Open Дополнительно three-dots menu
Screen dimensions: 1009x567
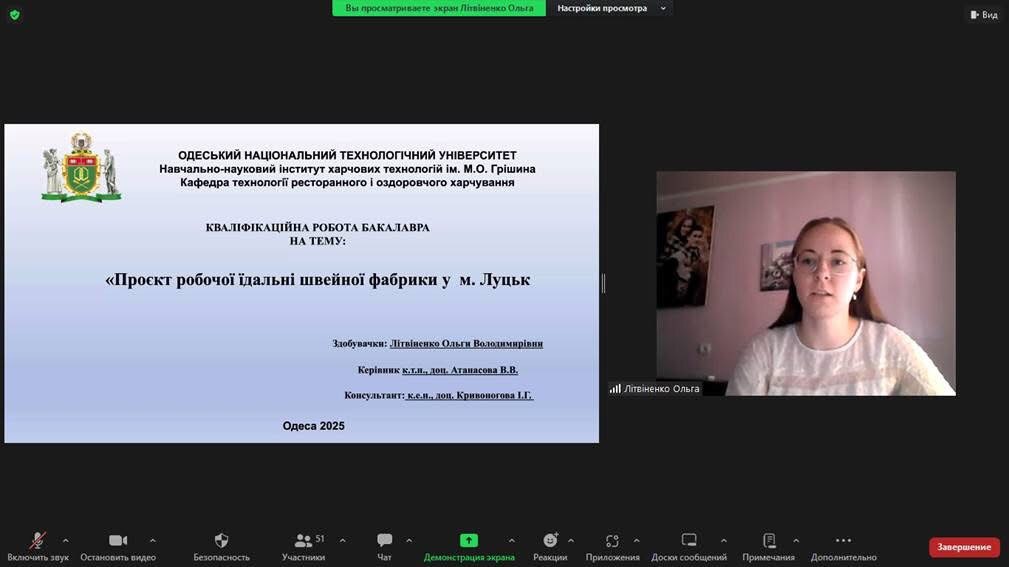[x=844, y=546]
